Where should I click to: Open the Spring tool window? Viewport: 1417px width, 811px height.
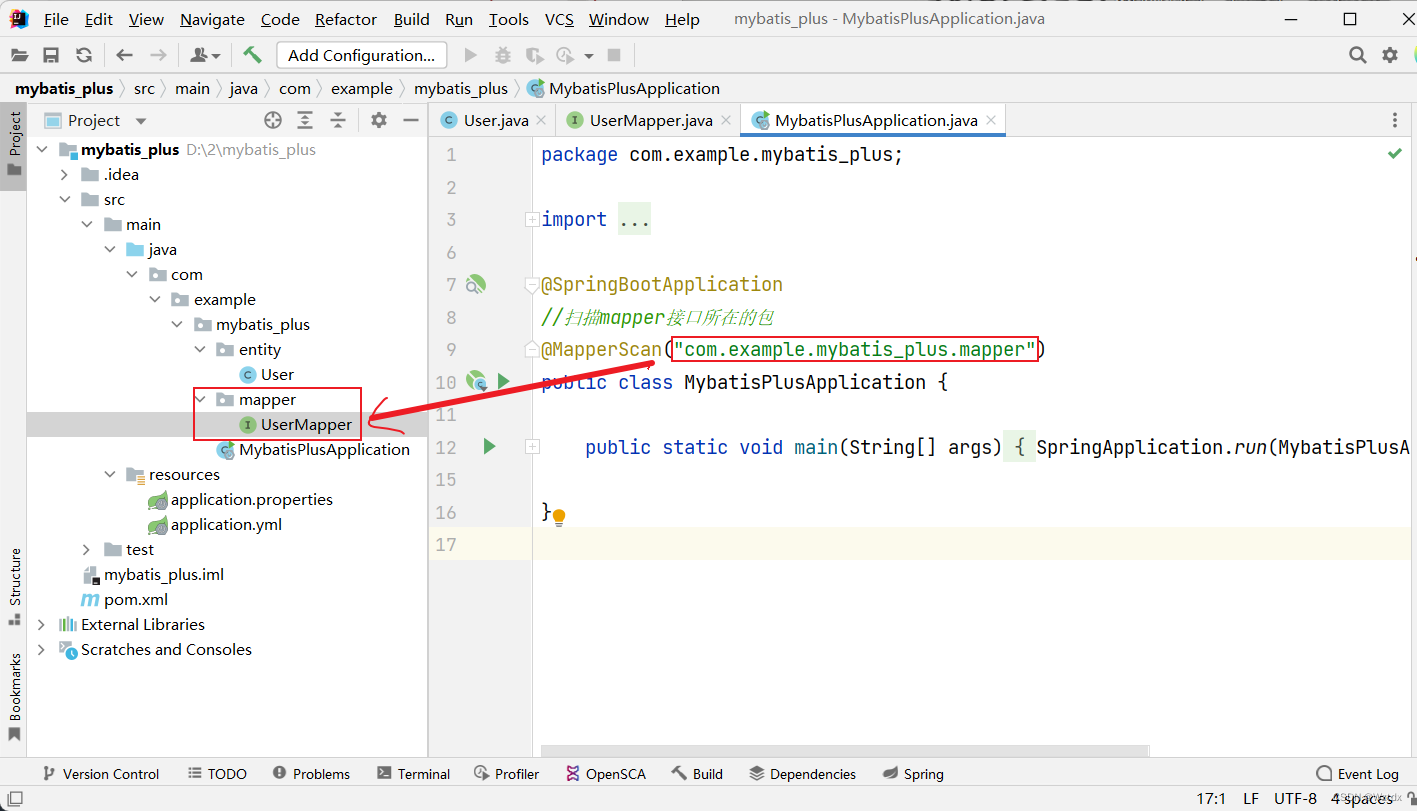pyautogui.click(x=913, y=773)
